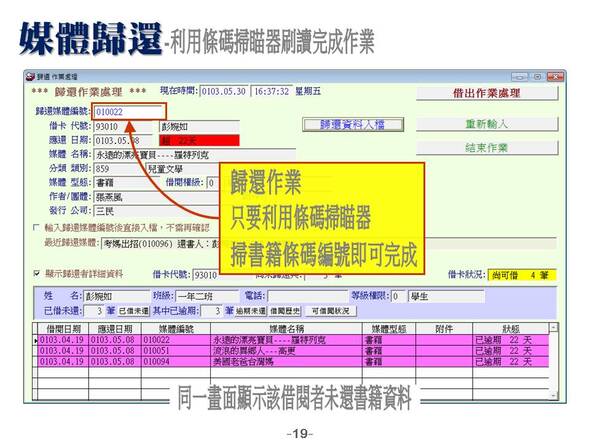Click the 已借未還 button
This screenshot has width=590, height=443.
(x=134, y=311)
